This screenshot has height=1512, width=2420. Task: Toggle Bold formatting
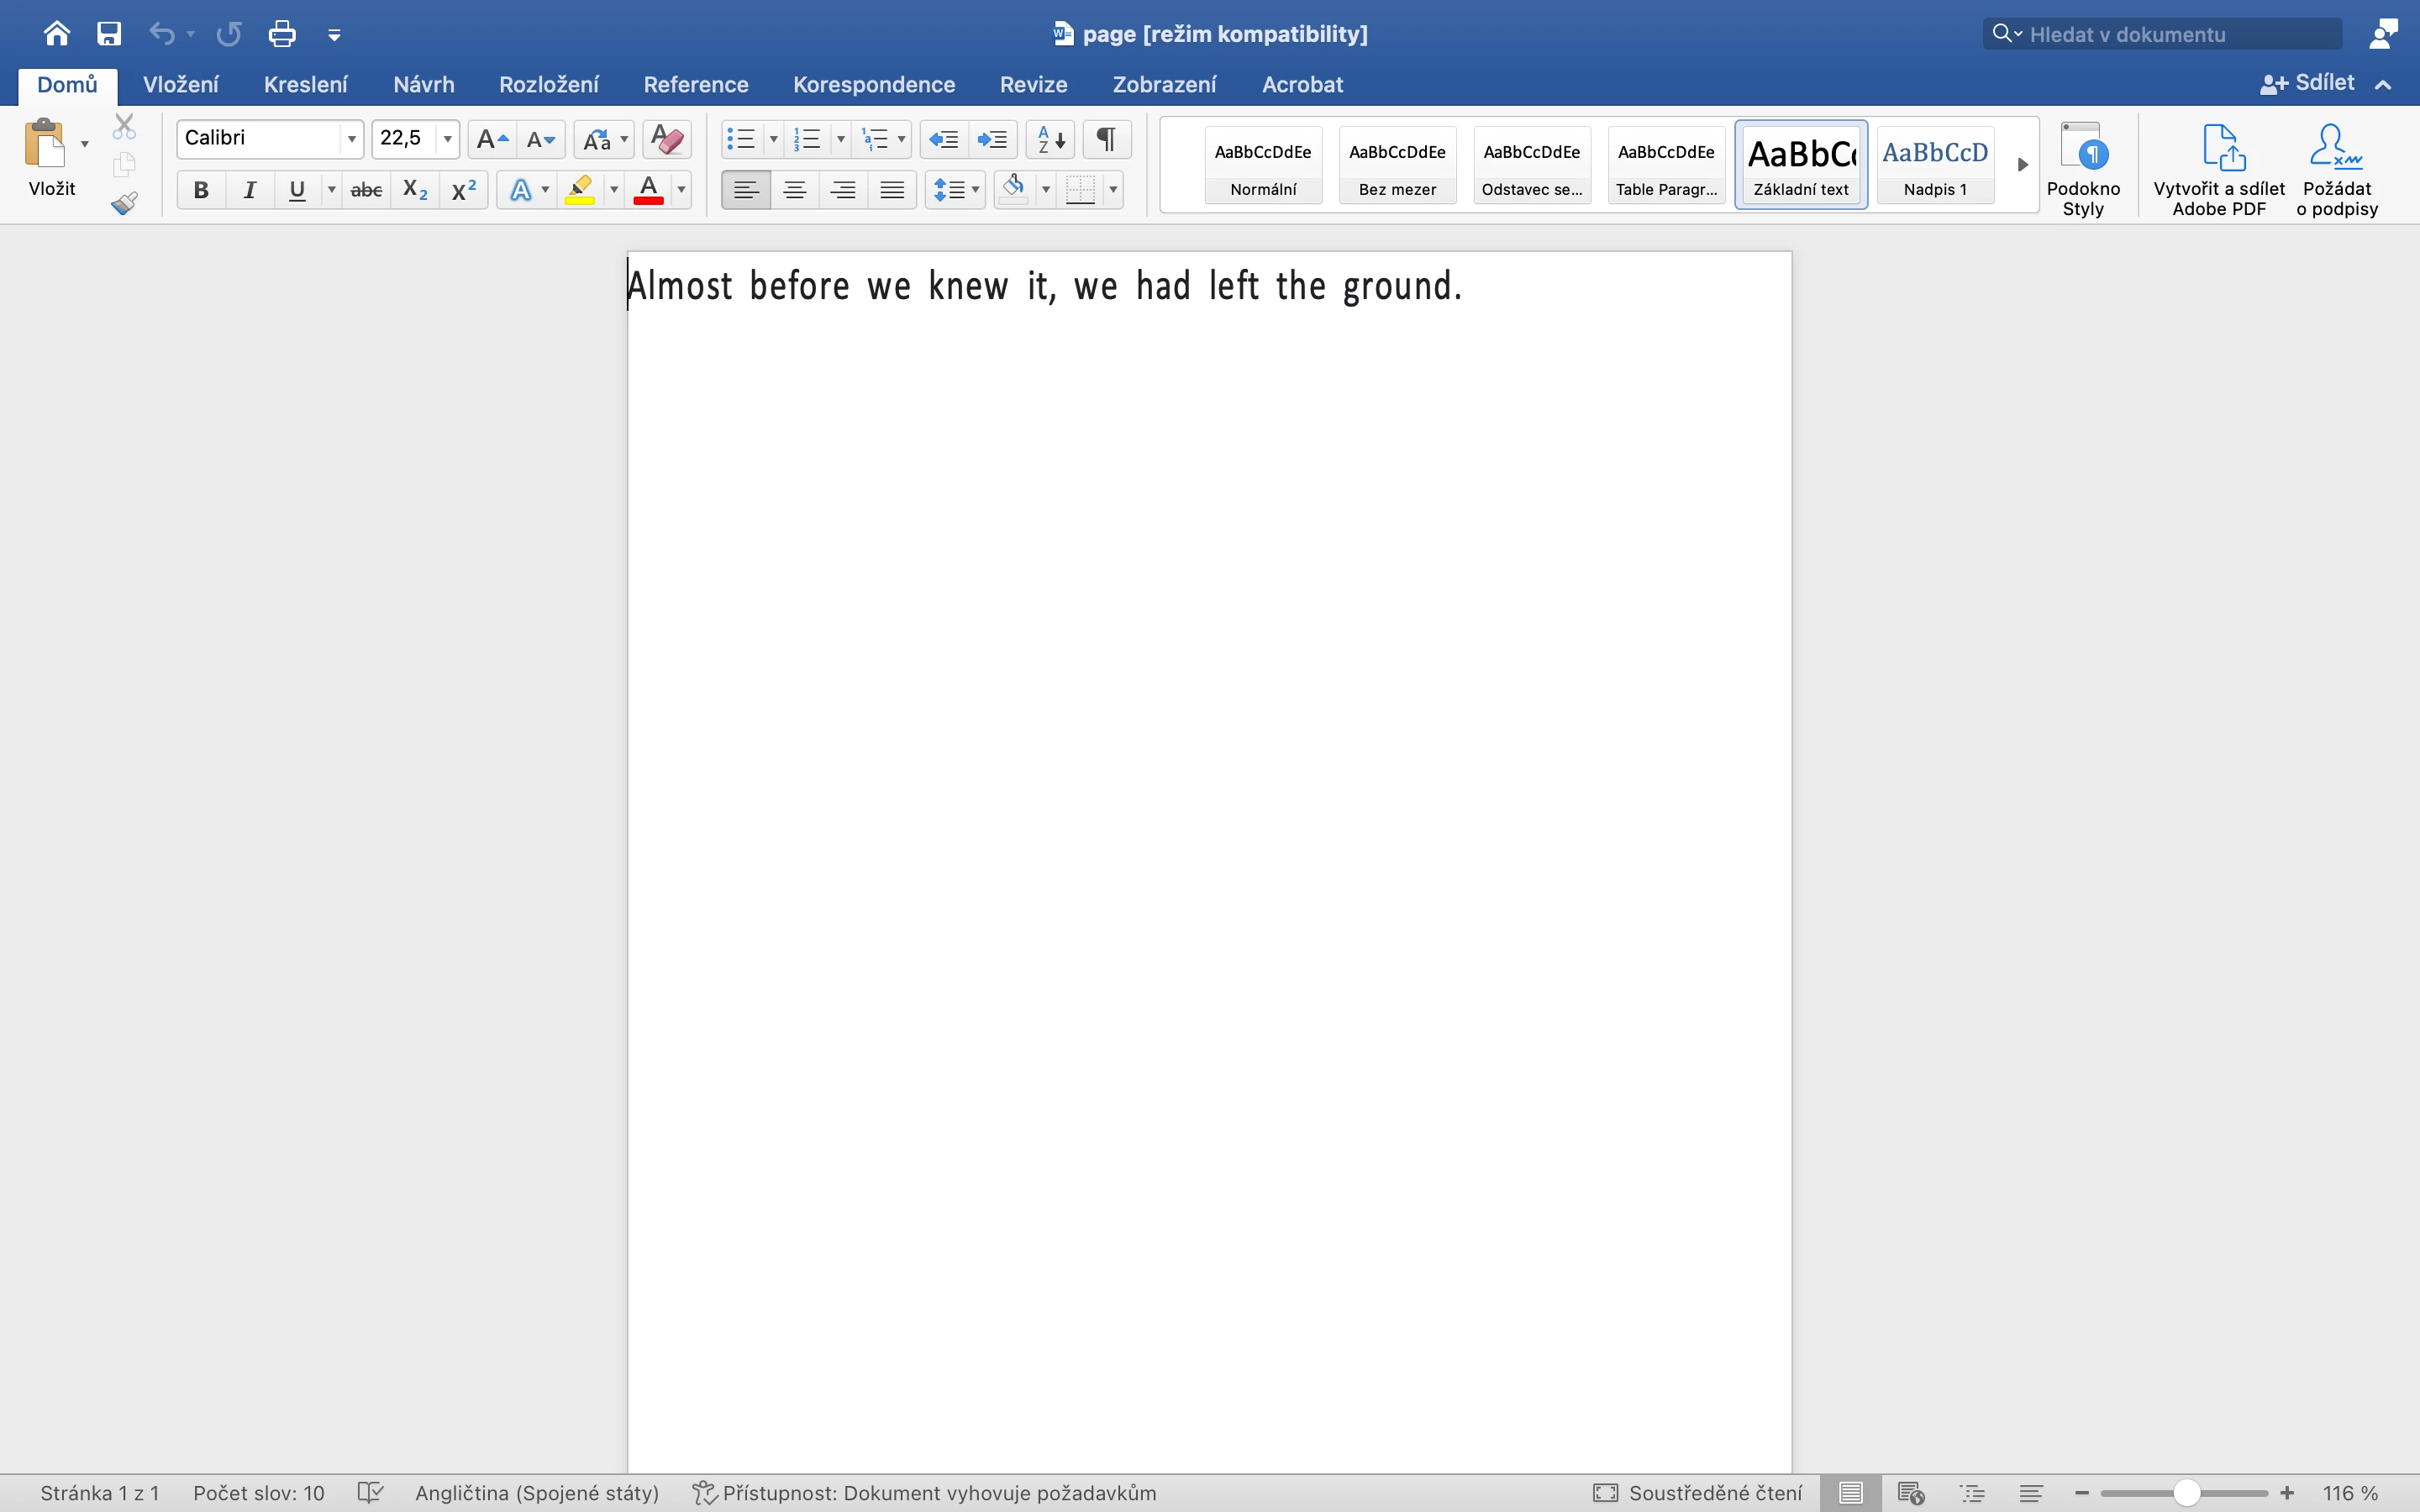(x=201, y=190)
